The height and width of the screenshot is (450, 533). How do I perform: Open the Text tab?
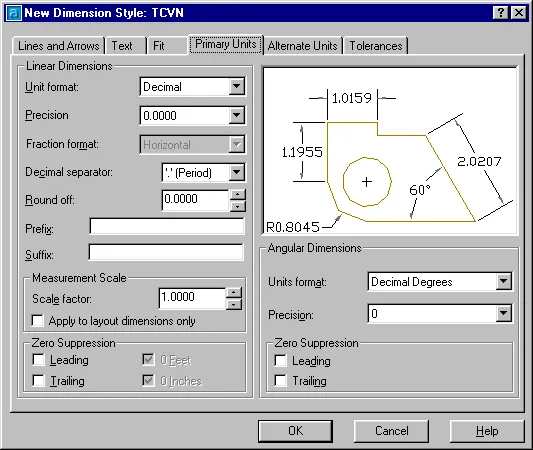[x=125, y=46]
